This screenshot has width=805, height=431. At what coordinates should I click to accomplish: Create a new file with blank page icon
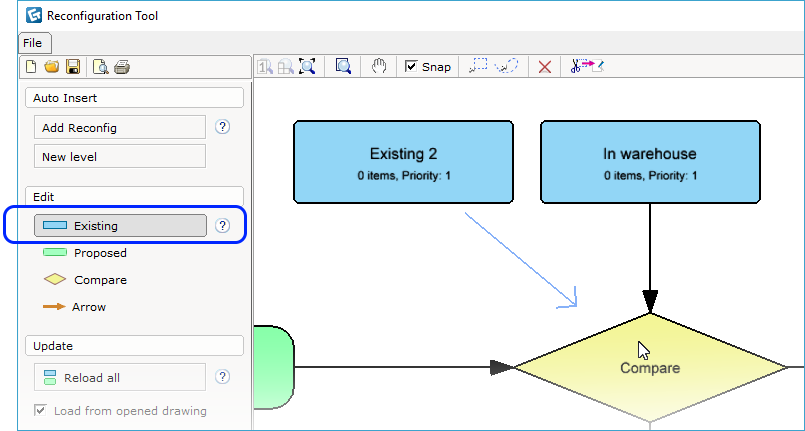point(31,67)
